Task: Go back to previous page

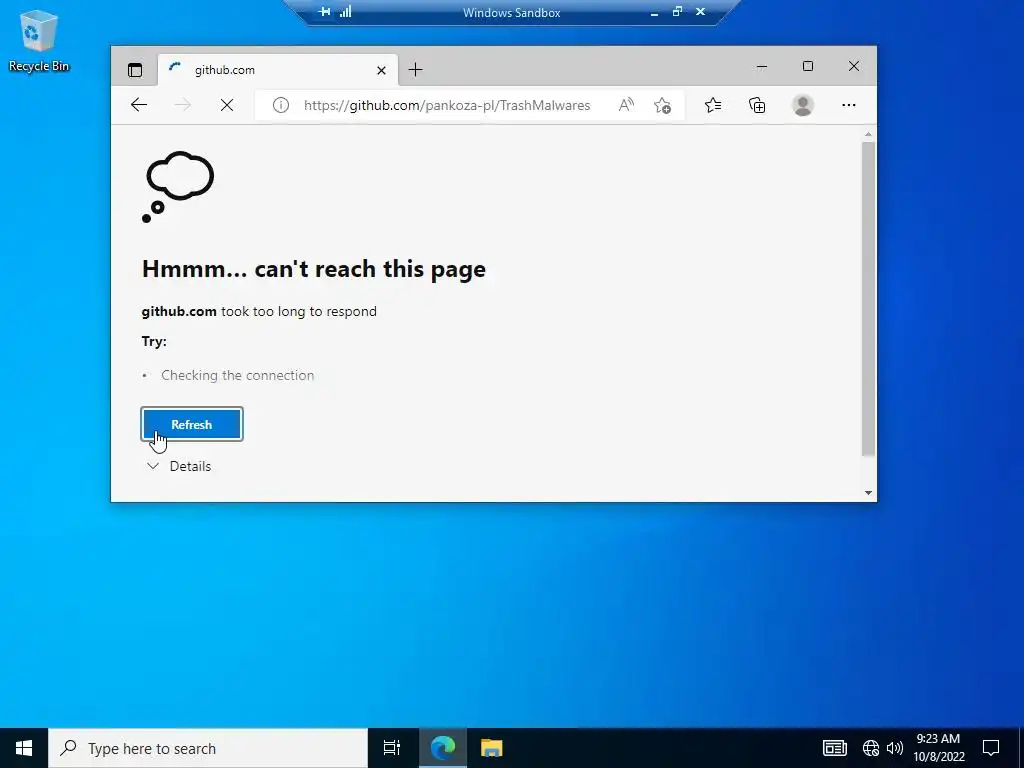Action: tap(138, 105)
